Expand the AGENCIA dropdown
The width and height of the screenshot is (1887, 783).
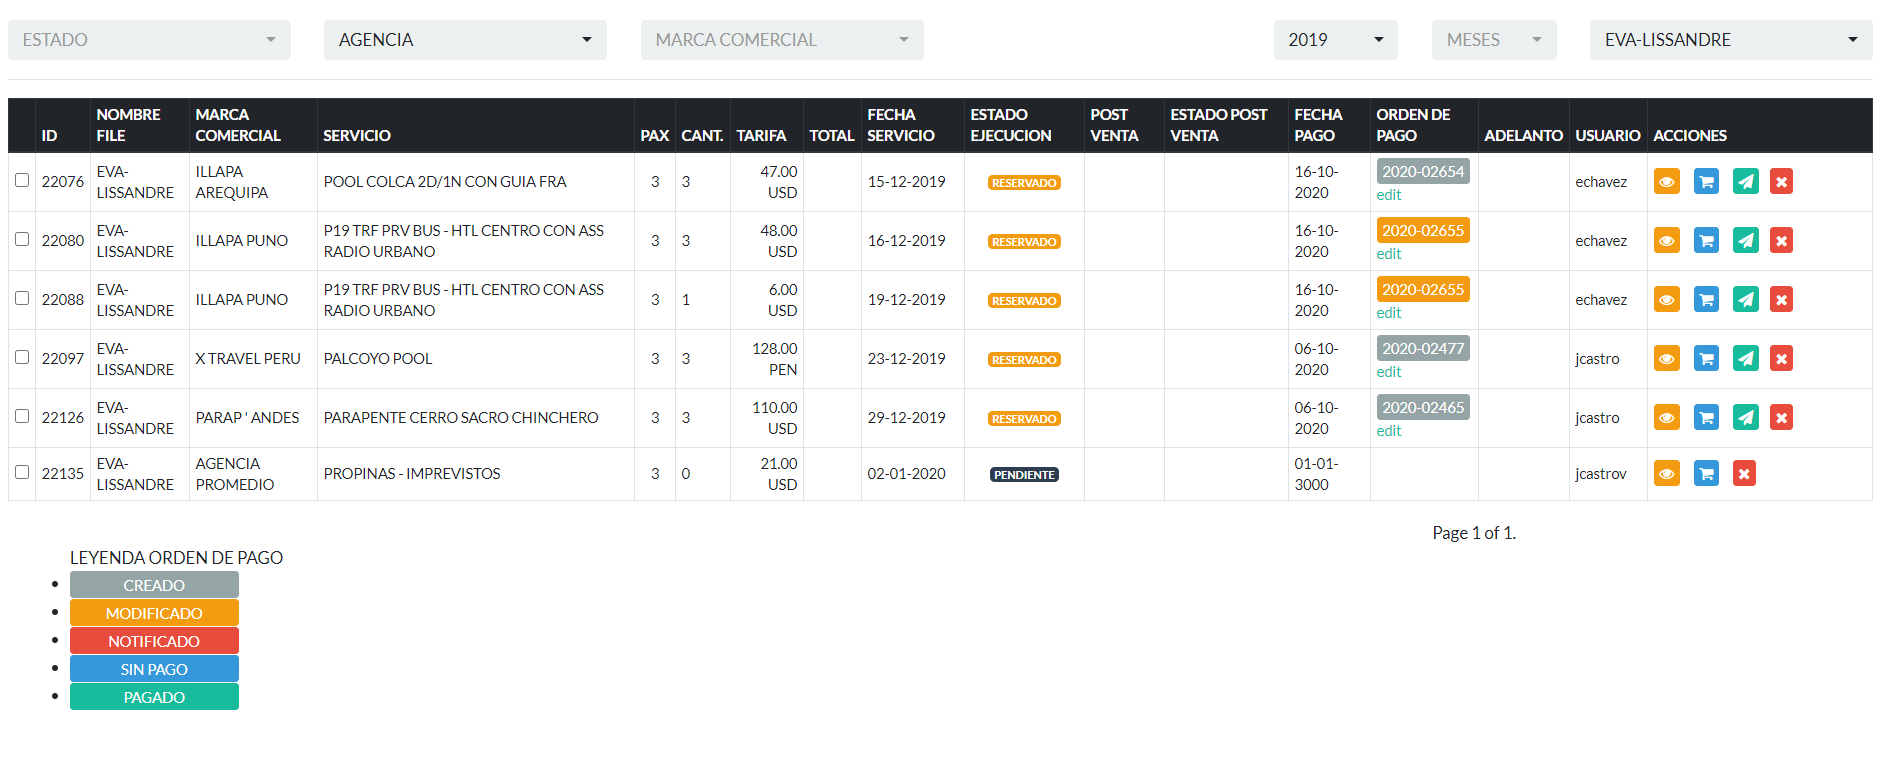[465, 40]
